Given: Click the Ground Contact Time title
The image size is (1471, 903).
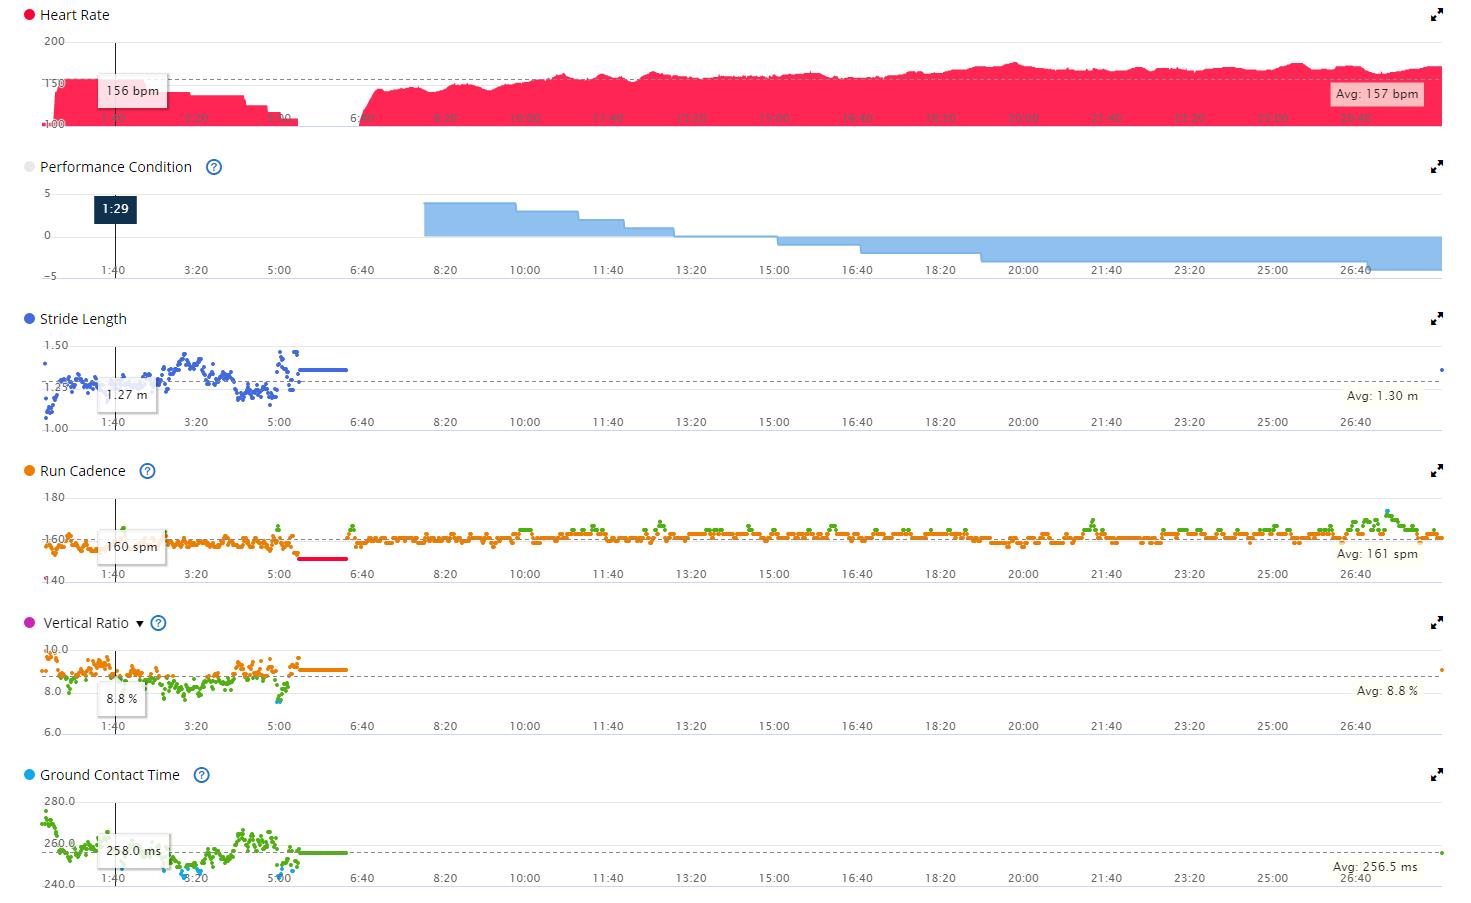Looking at the screenshot, I should [109, 775].
